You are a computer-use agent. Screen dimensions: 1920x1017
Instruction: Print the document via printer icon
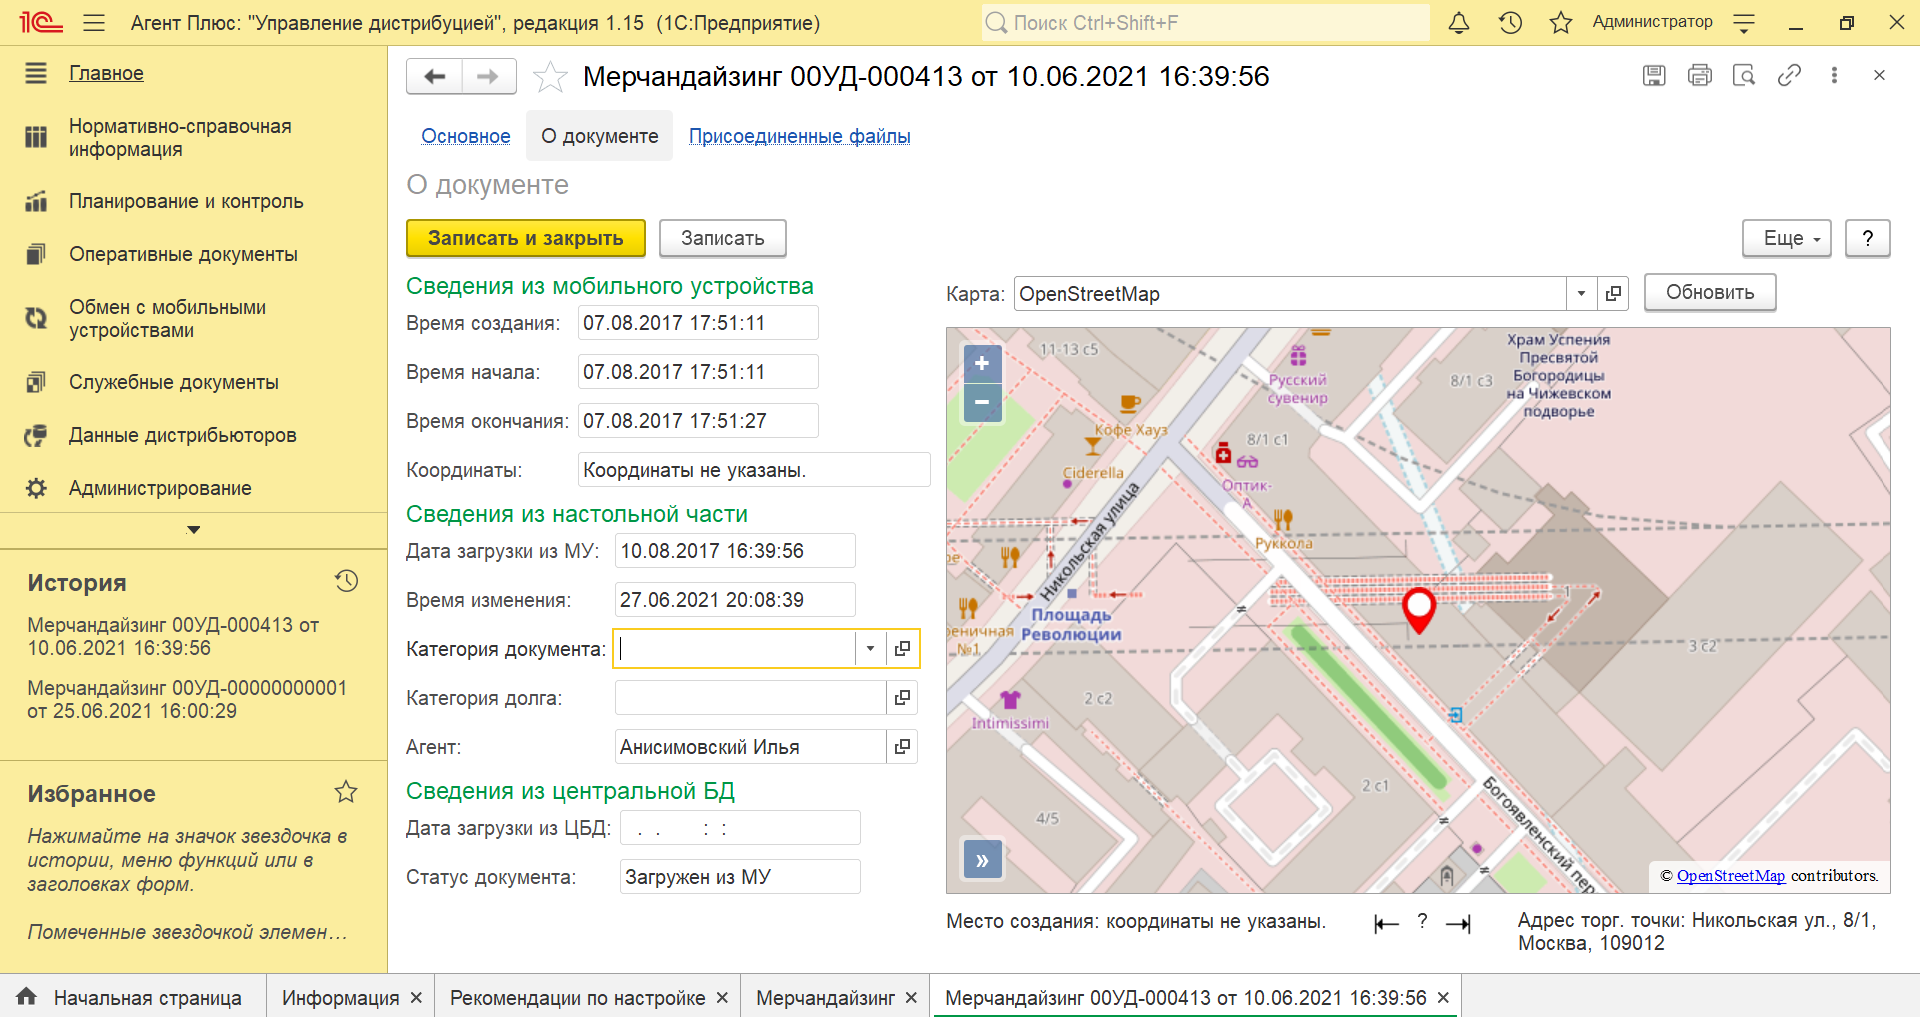click(1699, 75)
